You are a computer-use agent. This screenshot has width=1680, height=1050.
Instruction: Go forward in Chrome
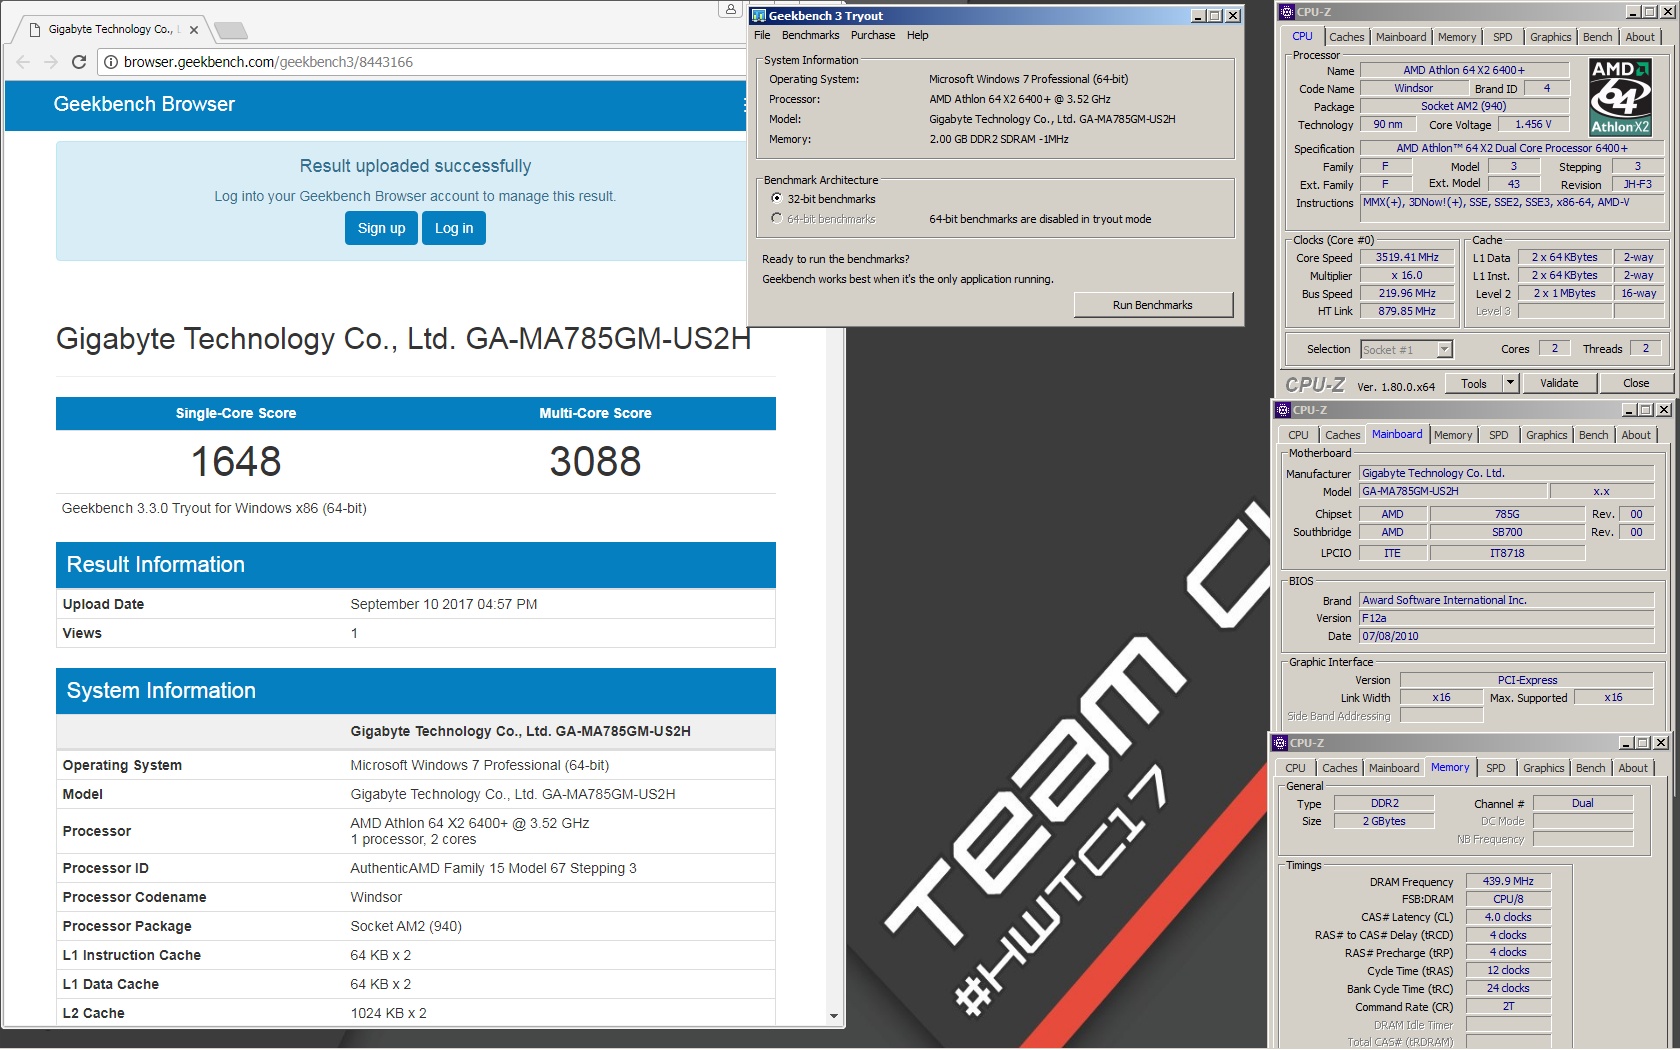(51, 62)
